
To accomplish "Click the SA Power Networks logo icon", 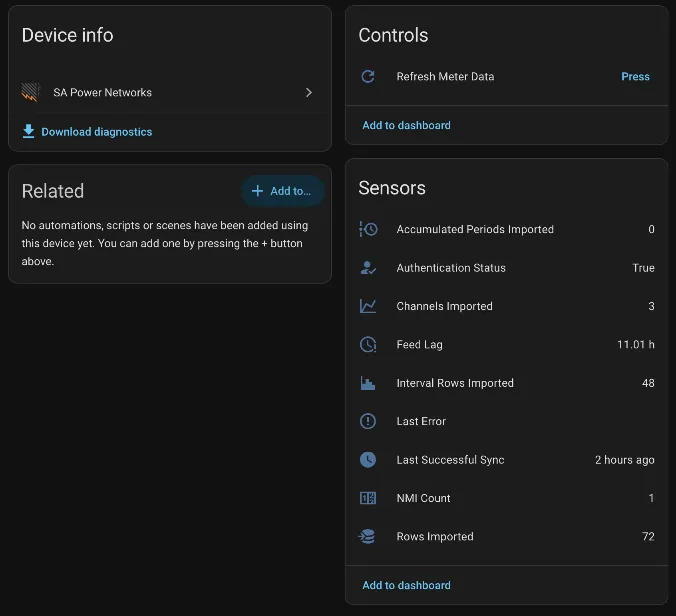I will pyautogui.click(x=30, y=92).
